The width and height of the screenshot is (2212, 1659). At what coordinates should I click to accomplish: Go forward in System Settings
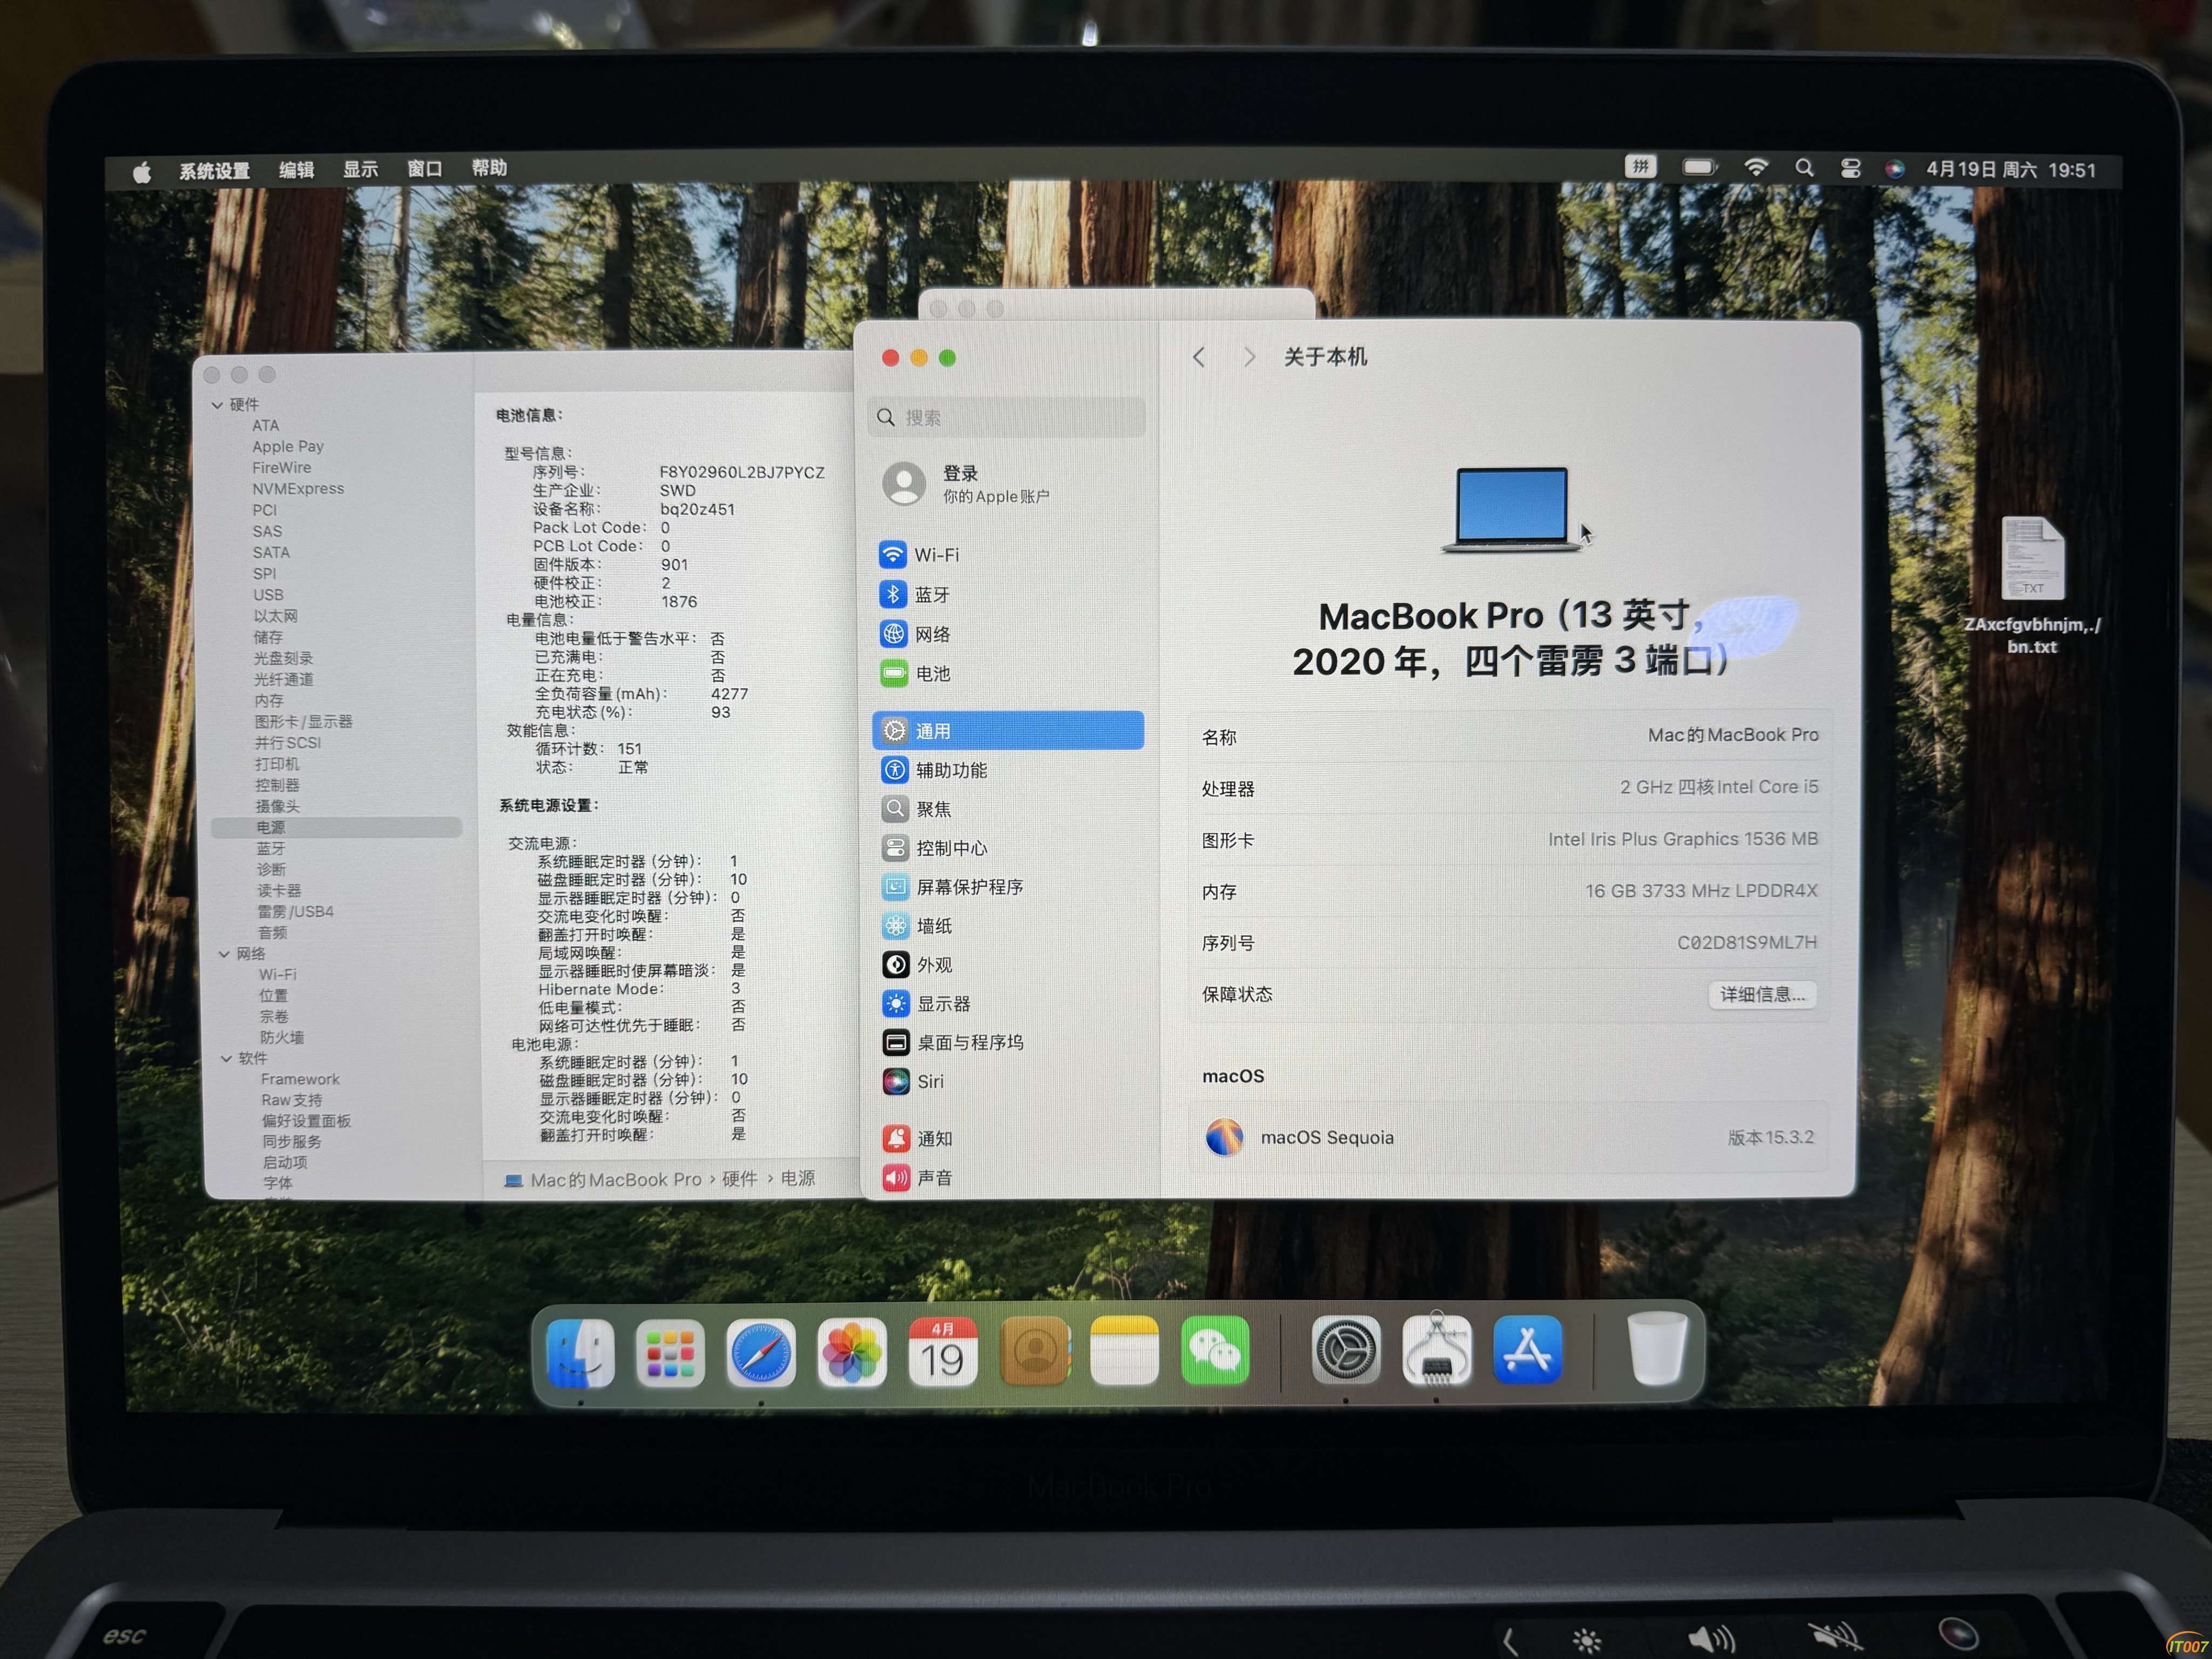1248,357
